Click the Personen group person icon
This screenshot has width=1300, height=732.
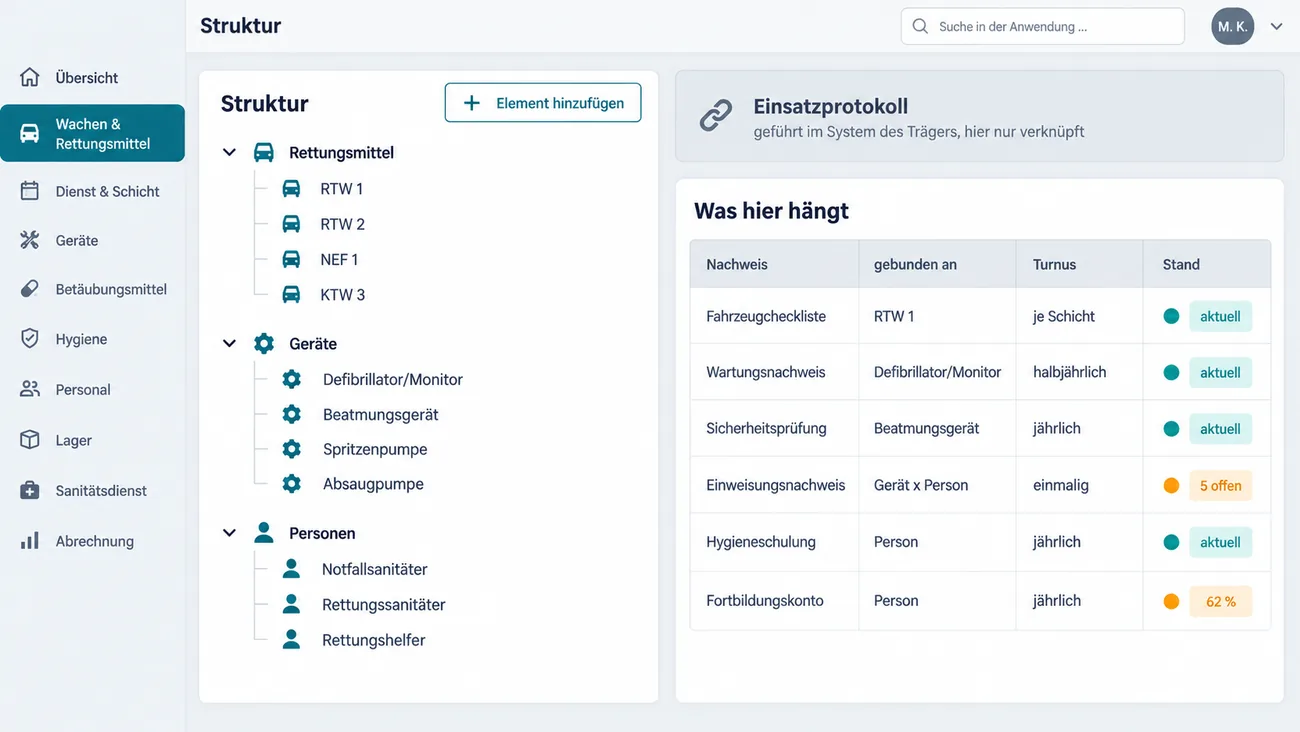264,533
